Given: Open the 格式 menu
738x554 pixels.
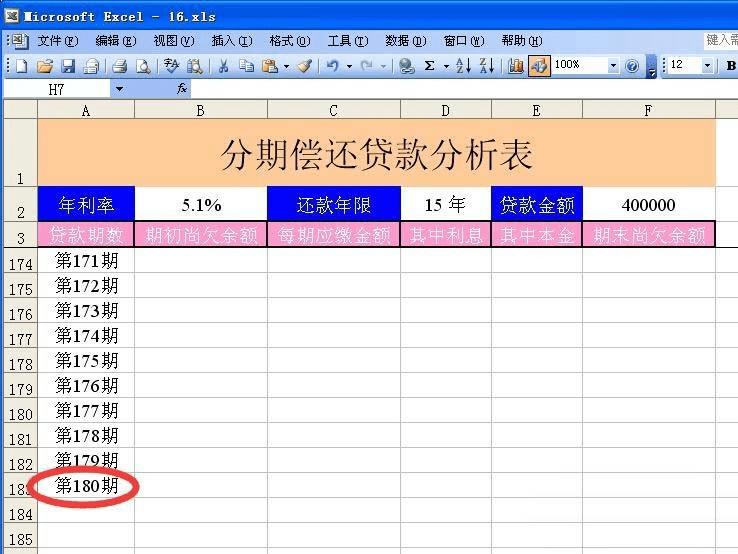Looking at the screenshot, I should pos(290,41).
